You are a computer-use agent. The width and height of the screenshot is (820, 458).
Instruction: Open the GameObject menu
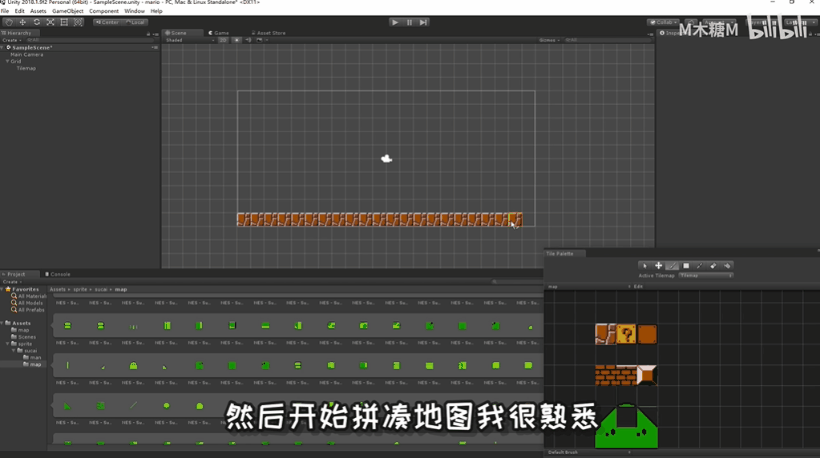(68, 11)
